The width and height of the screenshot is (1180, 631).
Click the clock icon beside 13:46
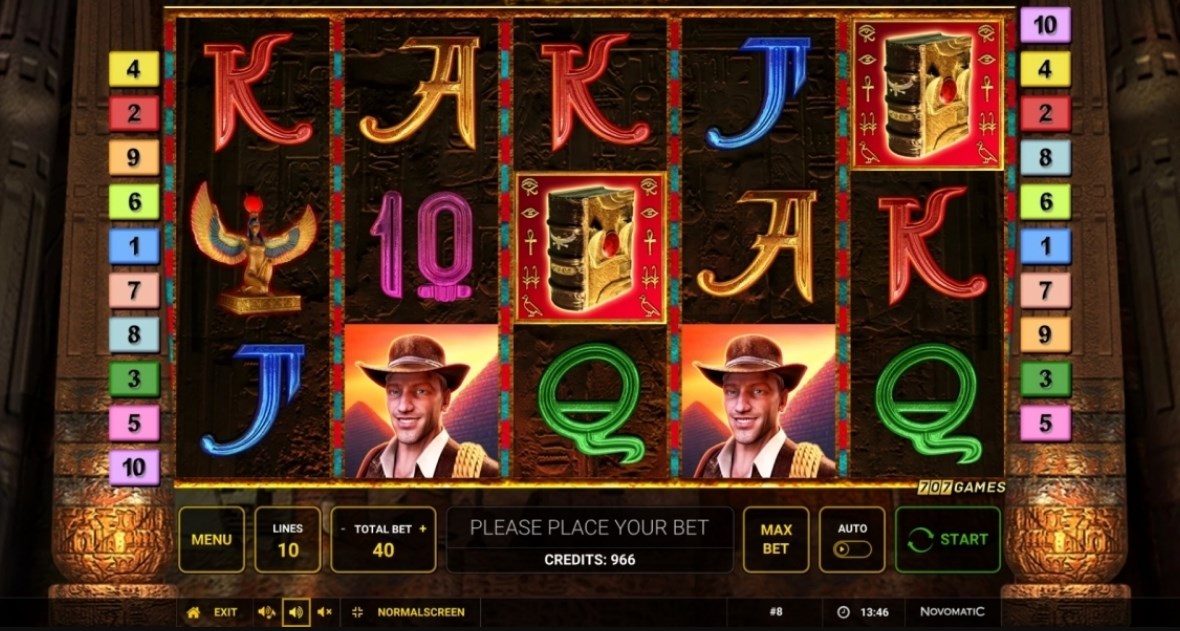tap(843, 612)
